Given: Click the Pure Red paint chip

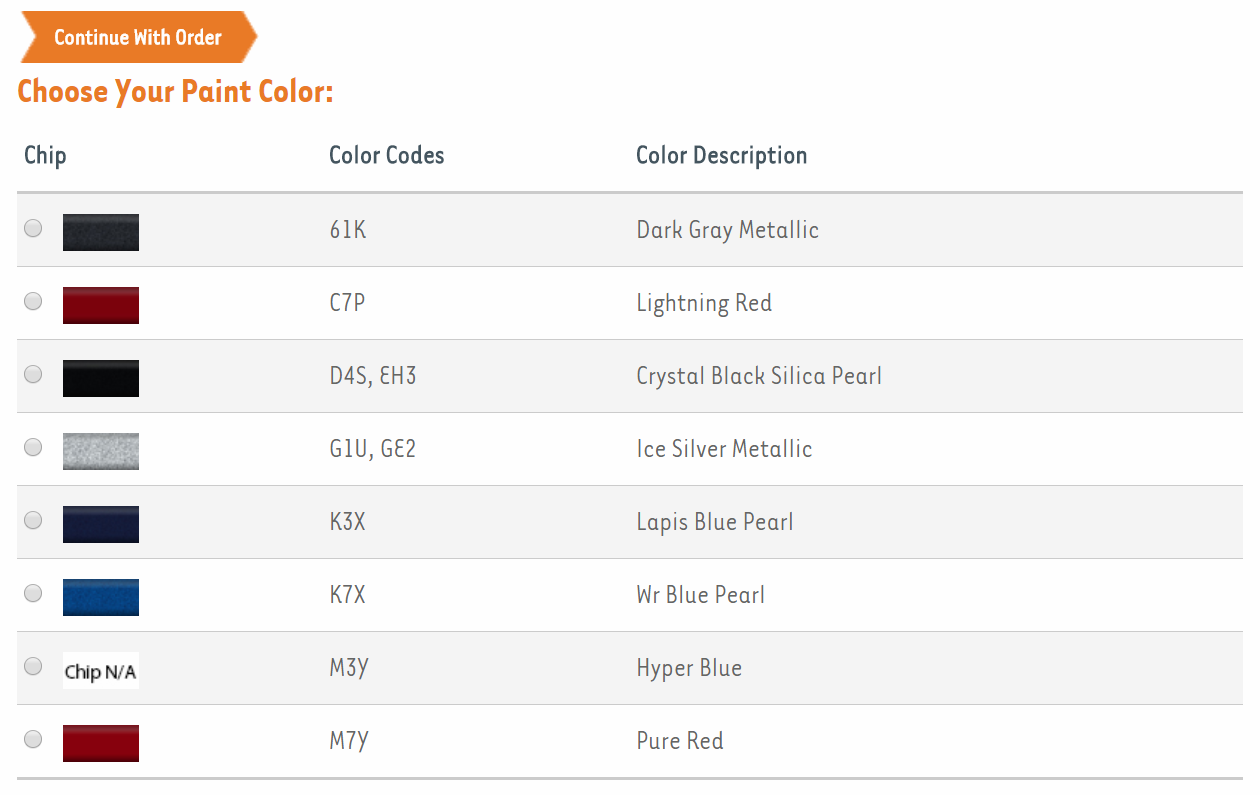Looking at the screenshot, I should coord(101,743).
